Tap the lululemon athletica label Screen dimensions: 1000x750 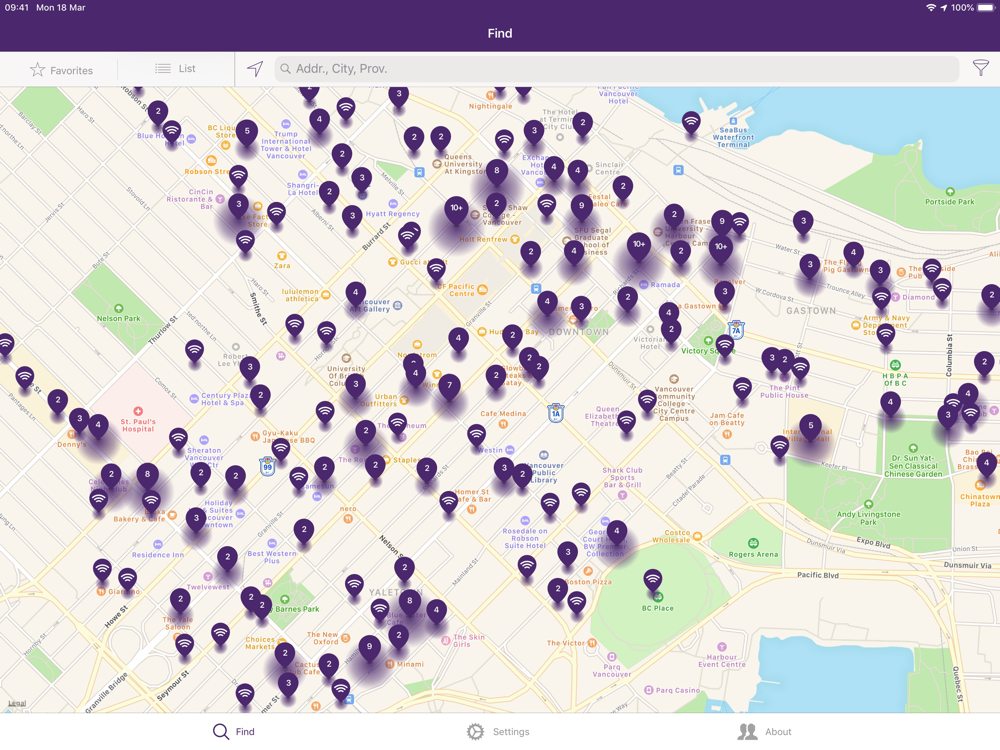[x=300, y=295]
